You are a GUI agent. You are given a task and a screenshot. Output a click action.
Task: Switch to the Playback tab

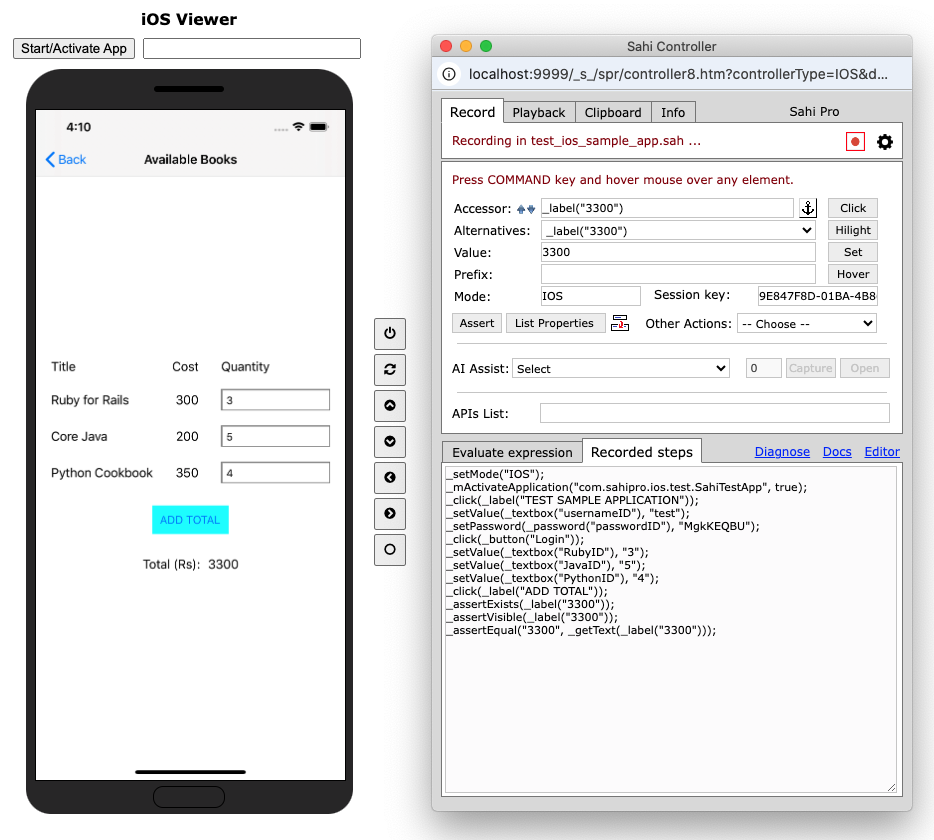coord(539,113)
